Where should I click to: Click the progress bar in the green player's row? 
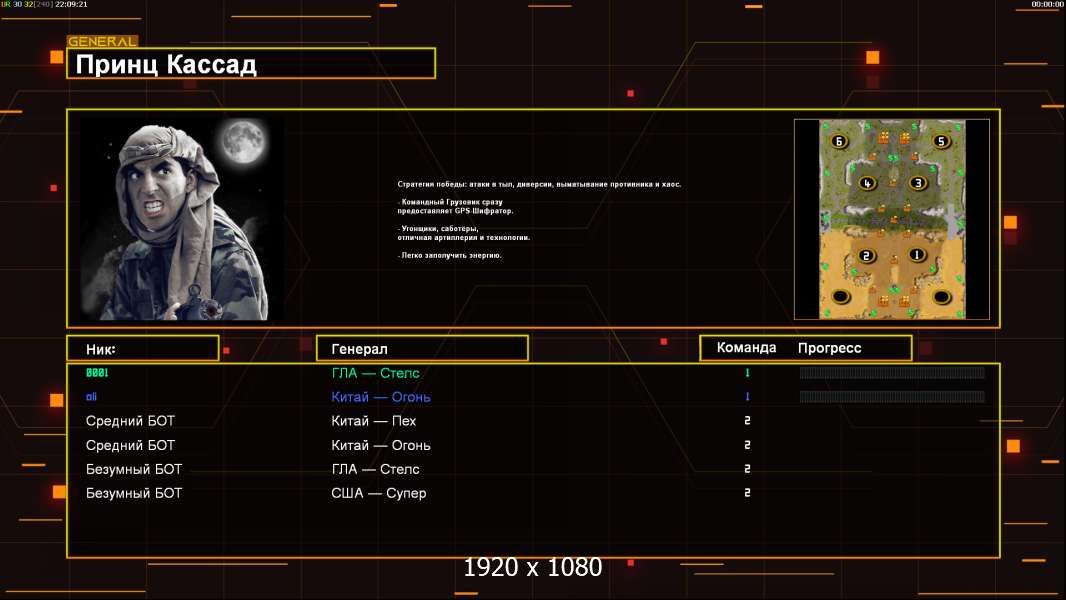click(892, 372)
